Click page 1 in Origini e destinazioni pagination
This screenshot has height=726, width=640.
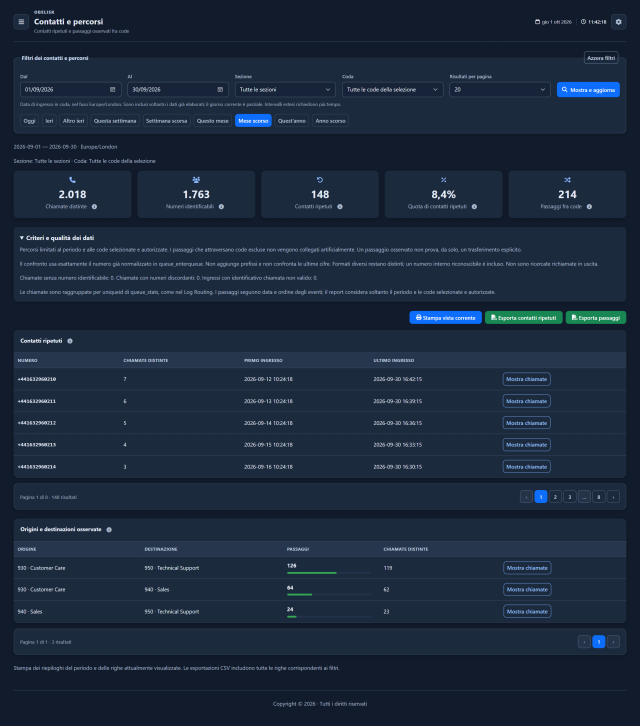point(599,642)
